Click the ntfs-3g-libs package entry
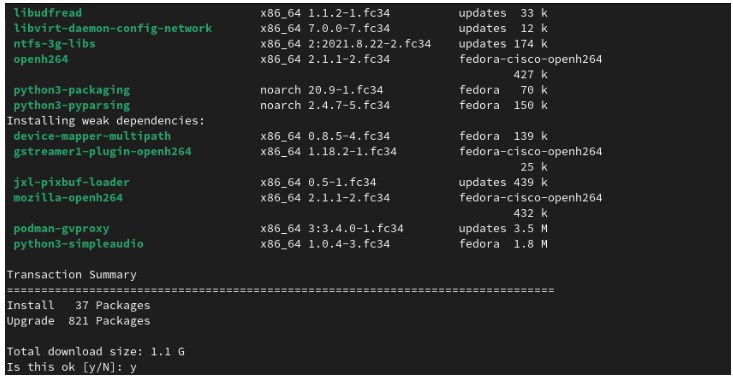733x377 pixels. [55, 44]
